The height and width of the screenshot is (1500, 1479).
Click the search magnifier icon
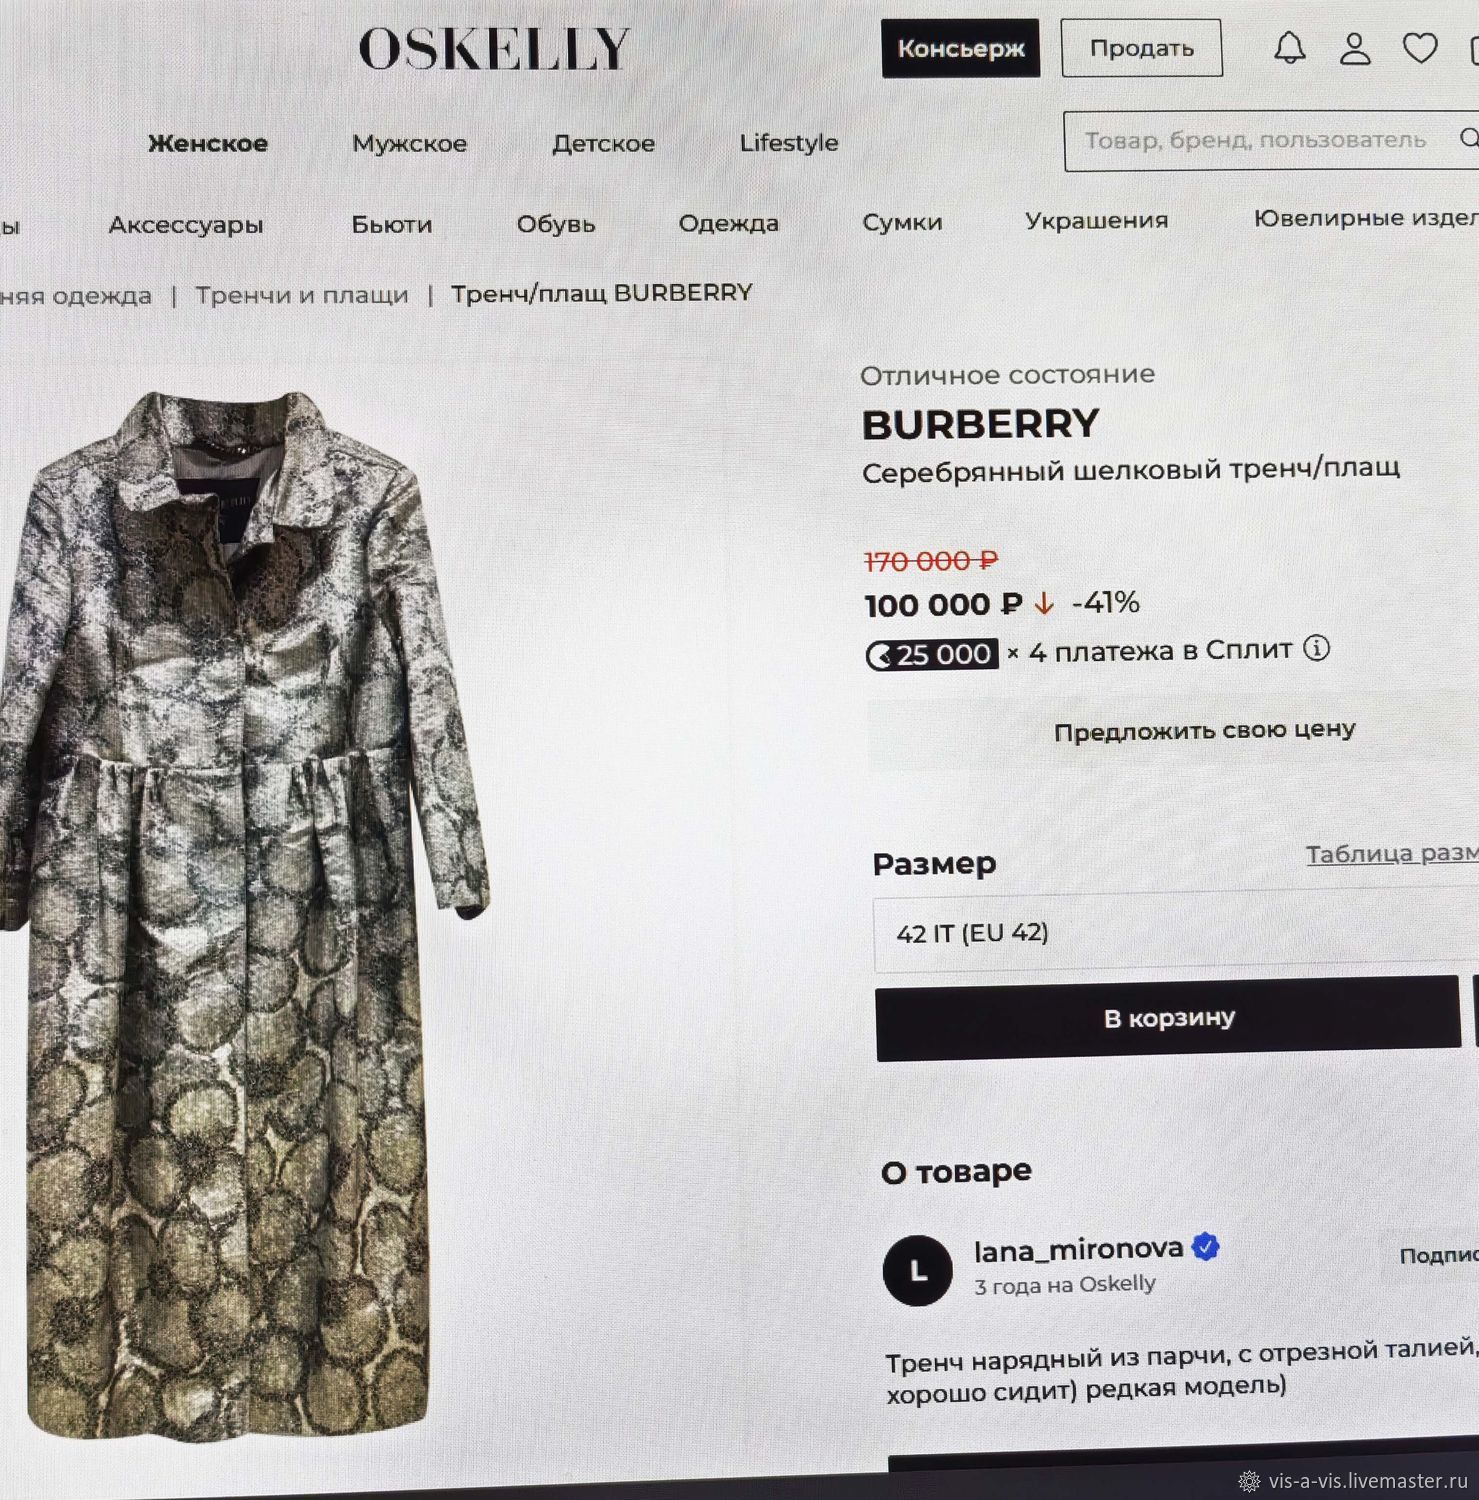1469,137
